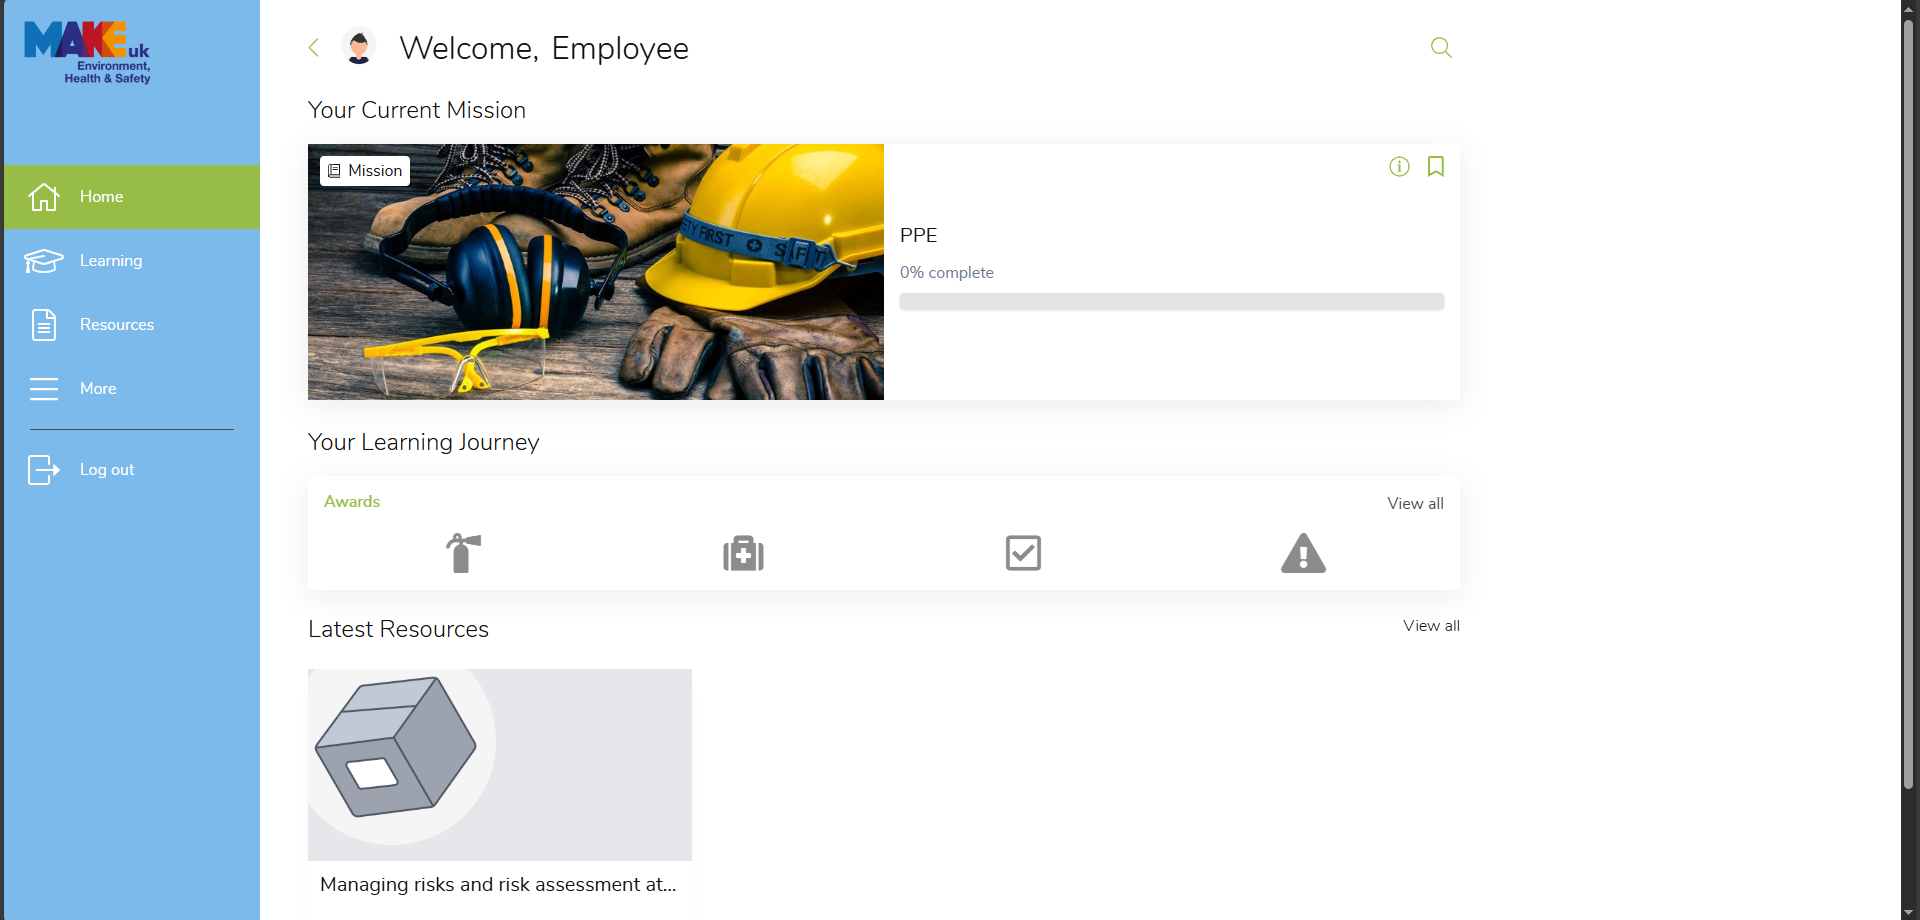Viewport: 1920px width, 920px height.
Task: Click the PPE mission progress bar
Action: click(x=1171, y=302)
